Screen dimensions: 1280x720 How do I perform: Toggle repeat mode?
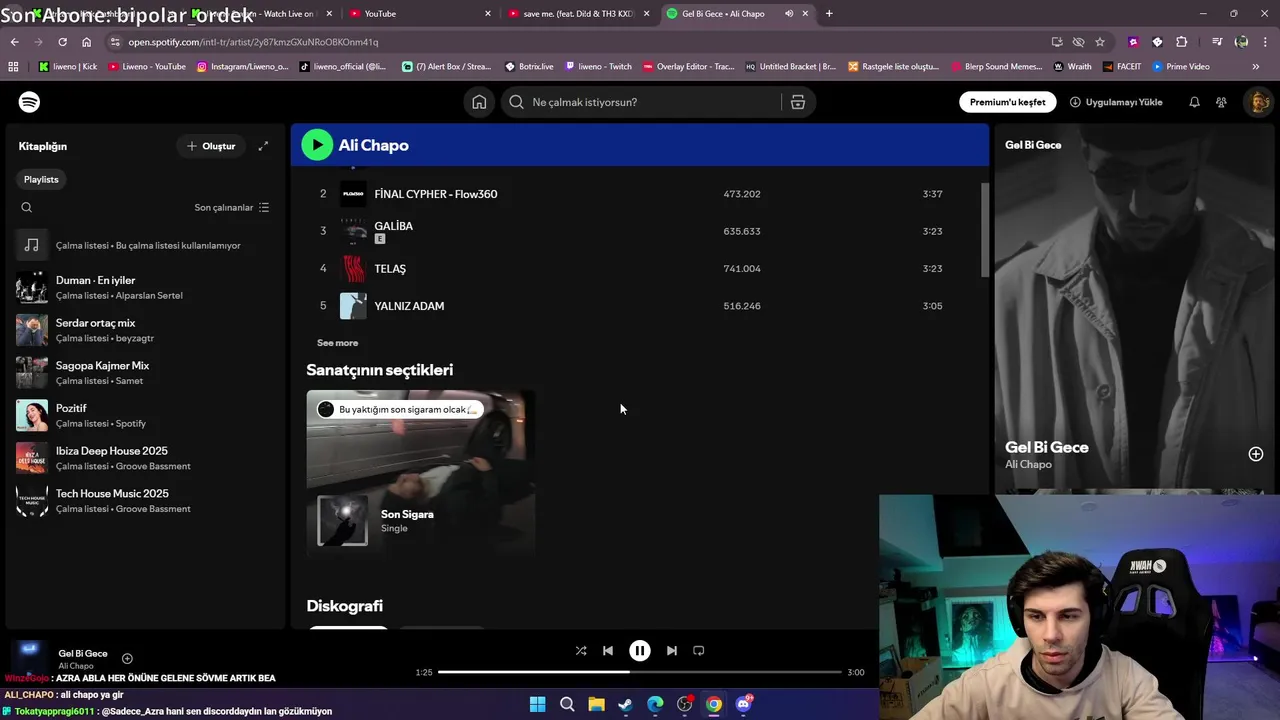[699, 650]
